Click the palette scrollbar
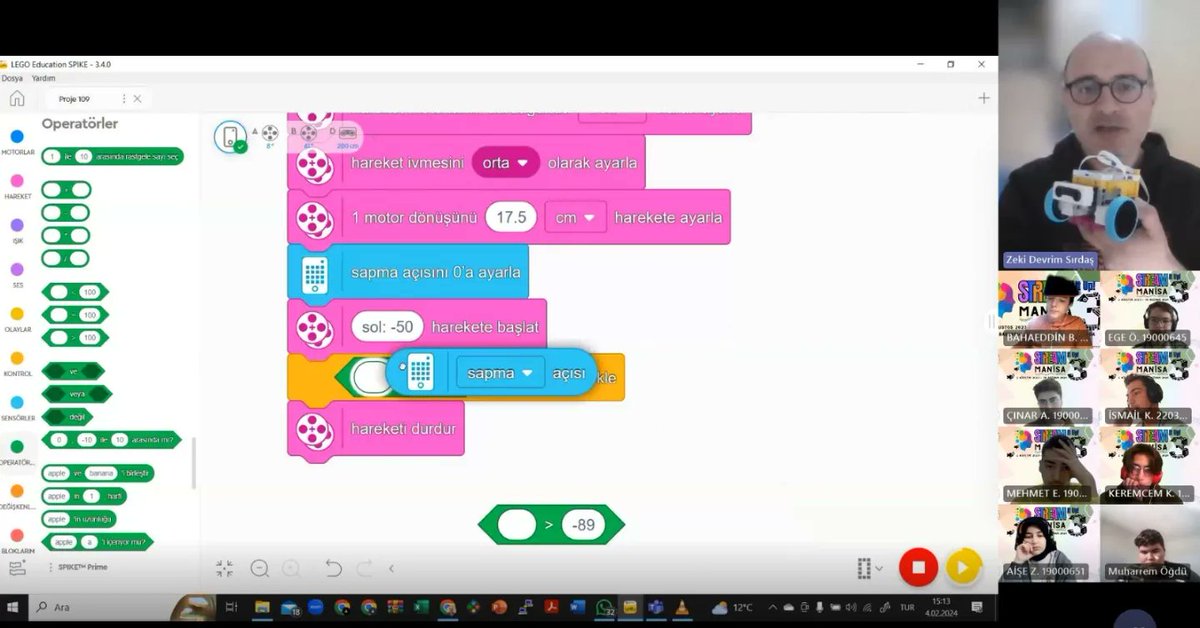 tap(193, 463)
